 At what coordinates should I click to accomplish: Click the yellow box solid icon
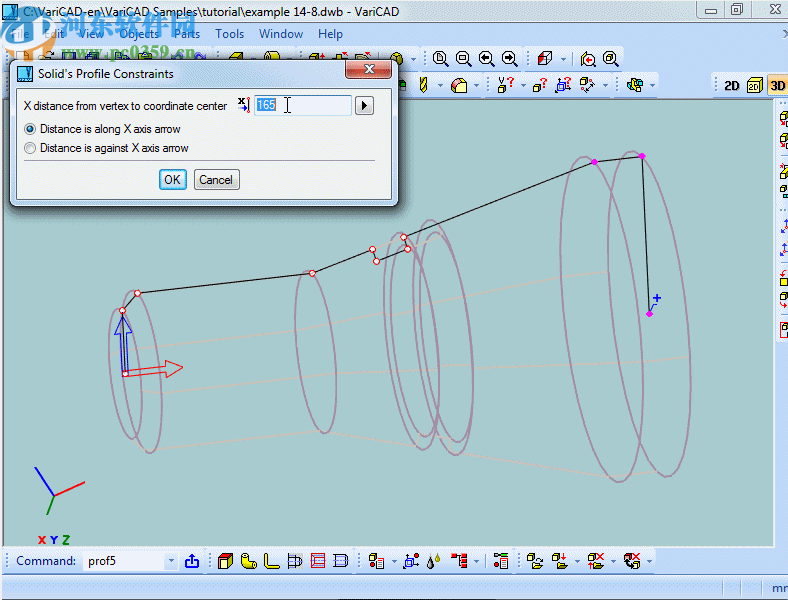tap(225, 561)
